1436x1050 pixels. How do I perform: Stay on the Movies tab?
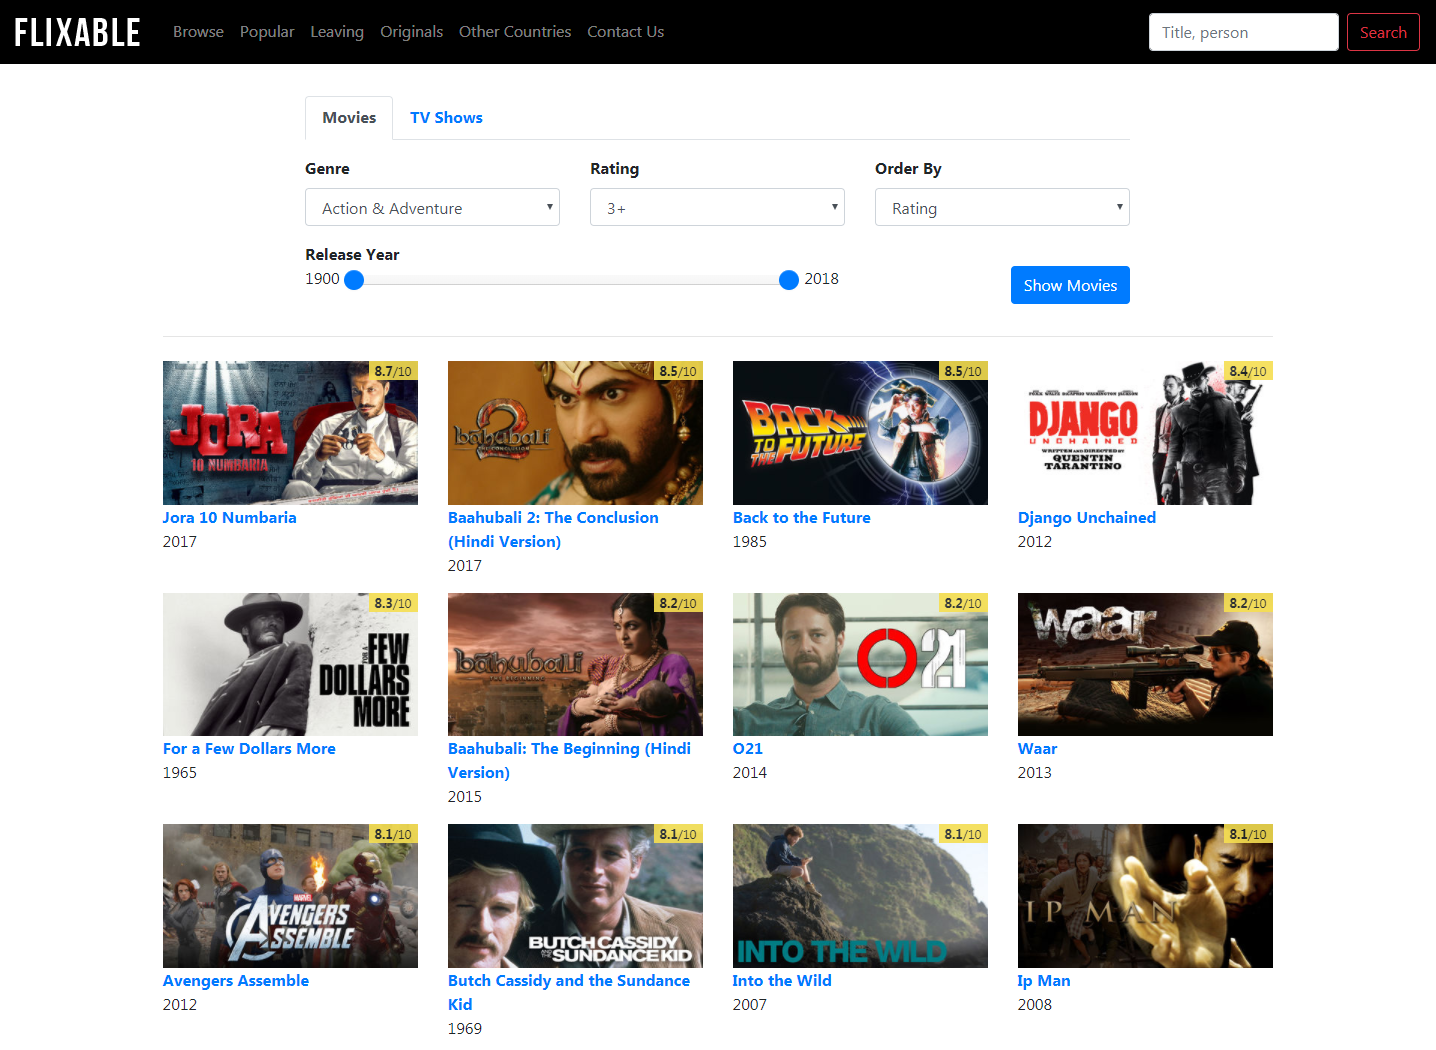click(x=348, y=117)
